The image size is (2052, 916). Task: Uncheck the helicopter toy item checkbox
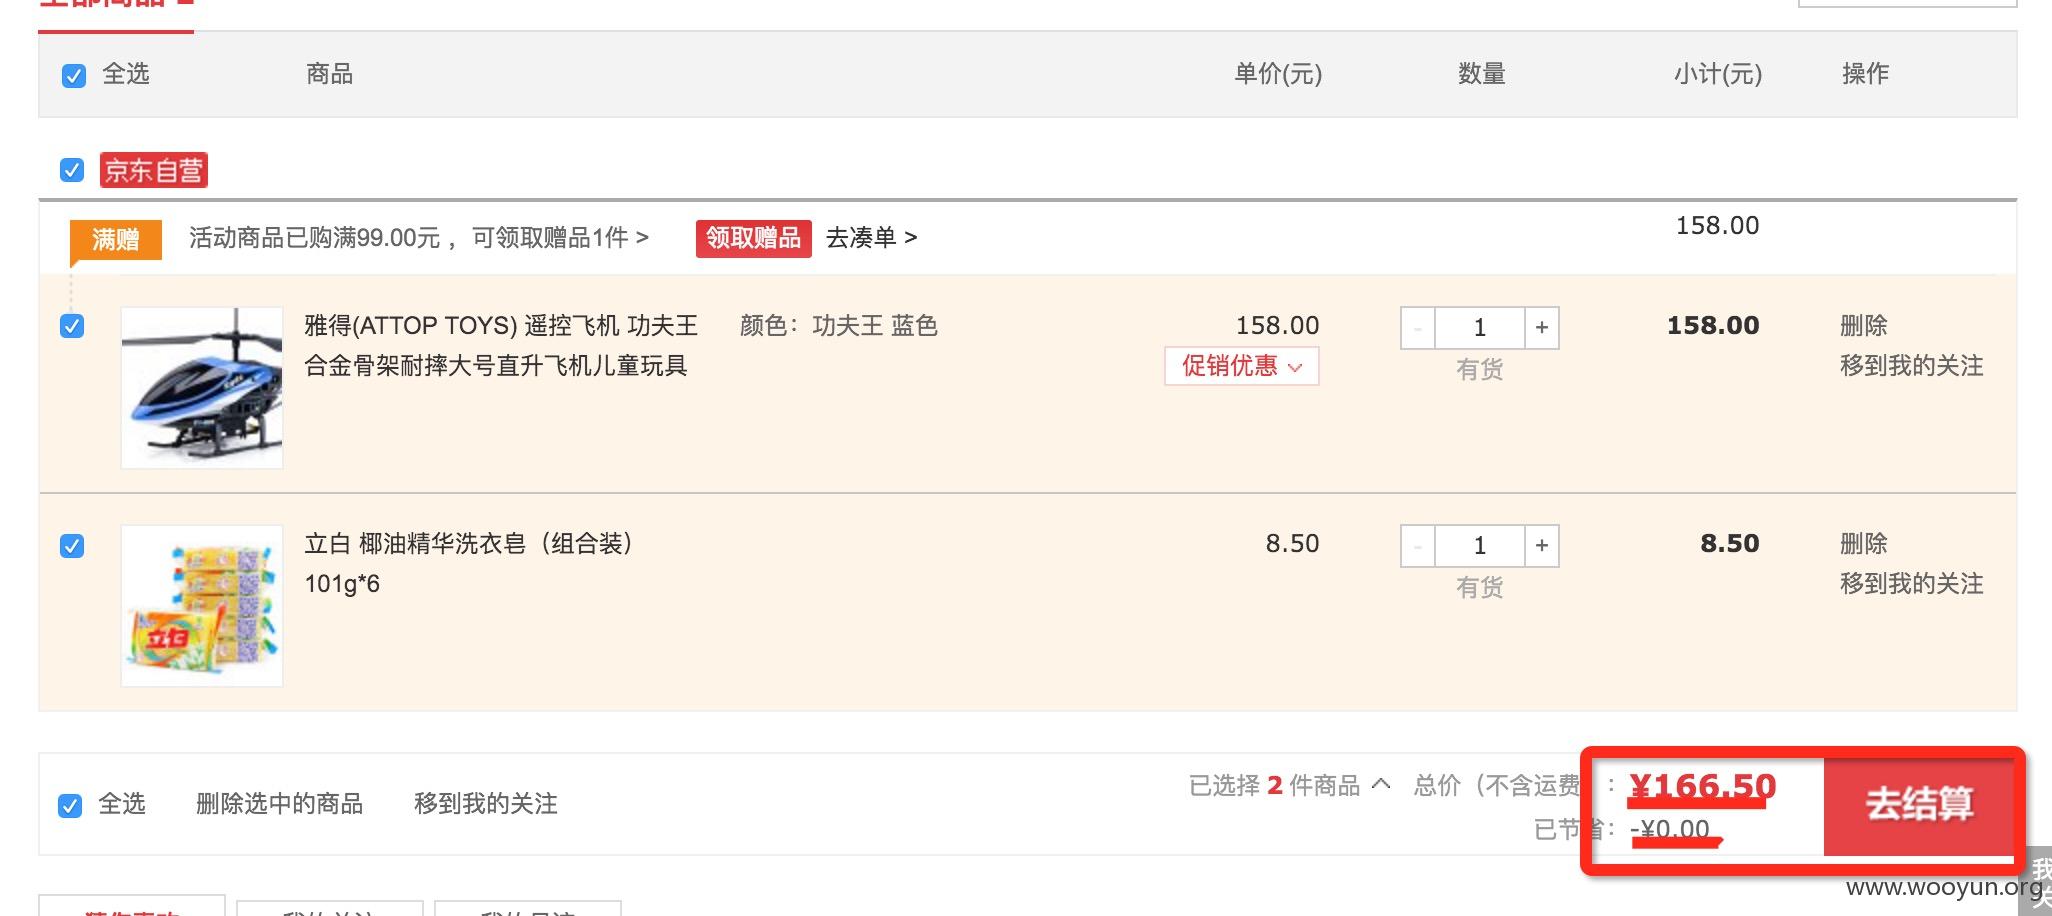click(72, 326)
